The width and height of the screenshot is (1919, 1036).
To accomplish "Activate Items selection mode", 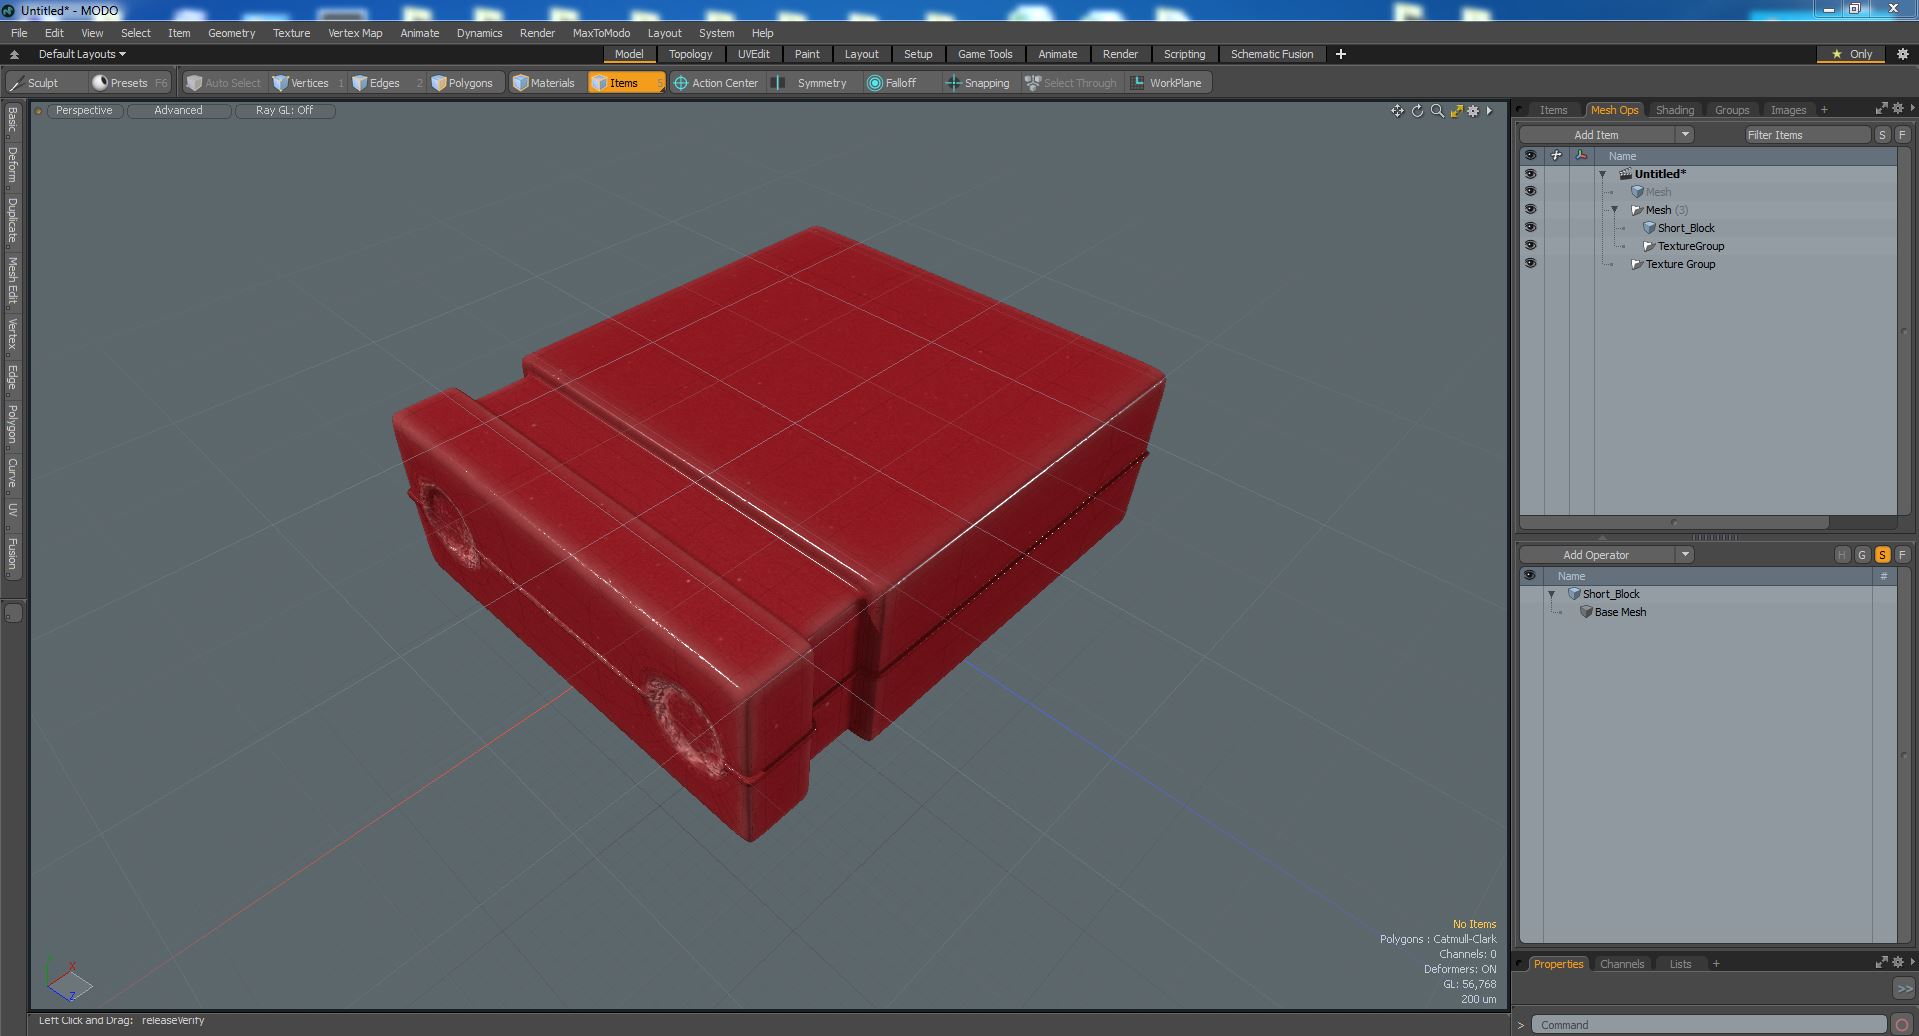I will [x=625, y=83].
